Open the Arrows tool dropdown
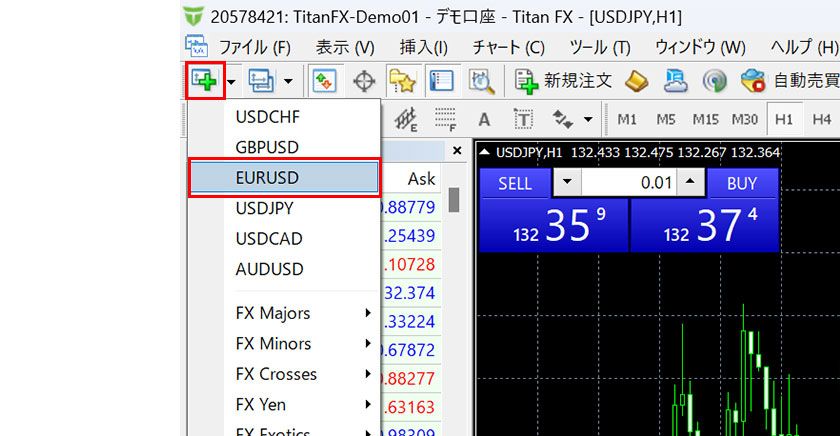Viewport: 840px width, 436px height. (x=588, y=119)
